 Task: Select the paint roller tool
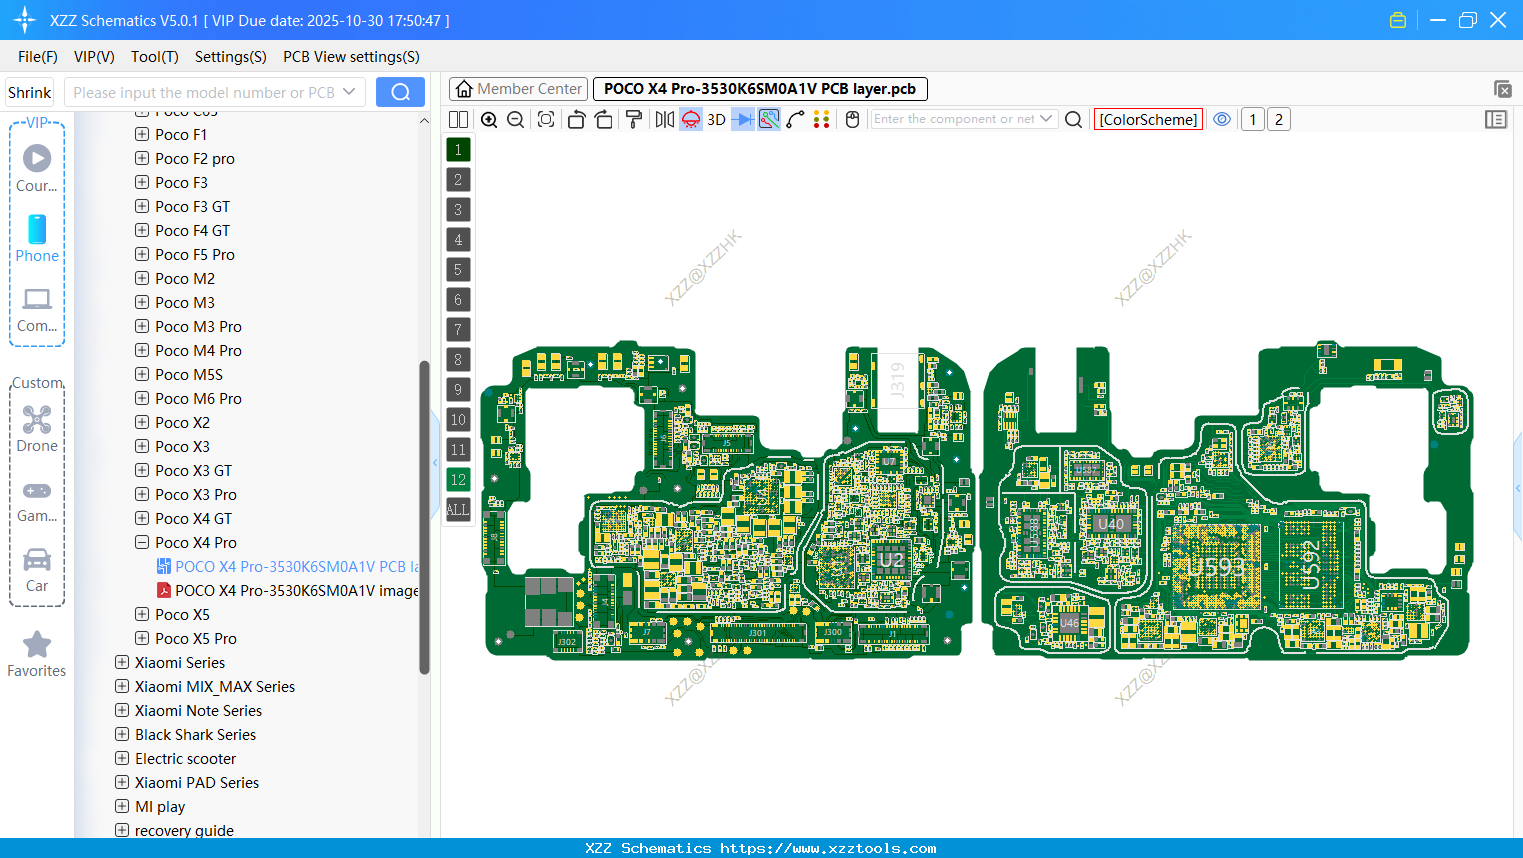click(x=634, y=119)
